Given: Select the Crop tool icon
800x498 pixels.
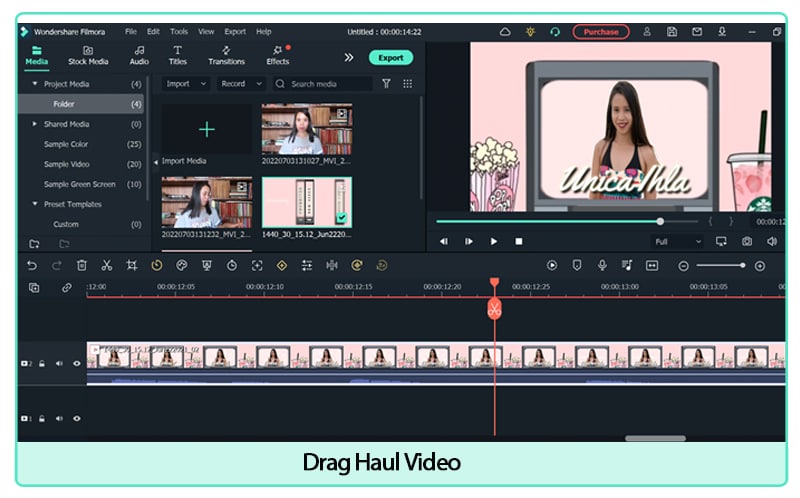Looking at the screenshot, I should click(x=132, y=265).
